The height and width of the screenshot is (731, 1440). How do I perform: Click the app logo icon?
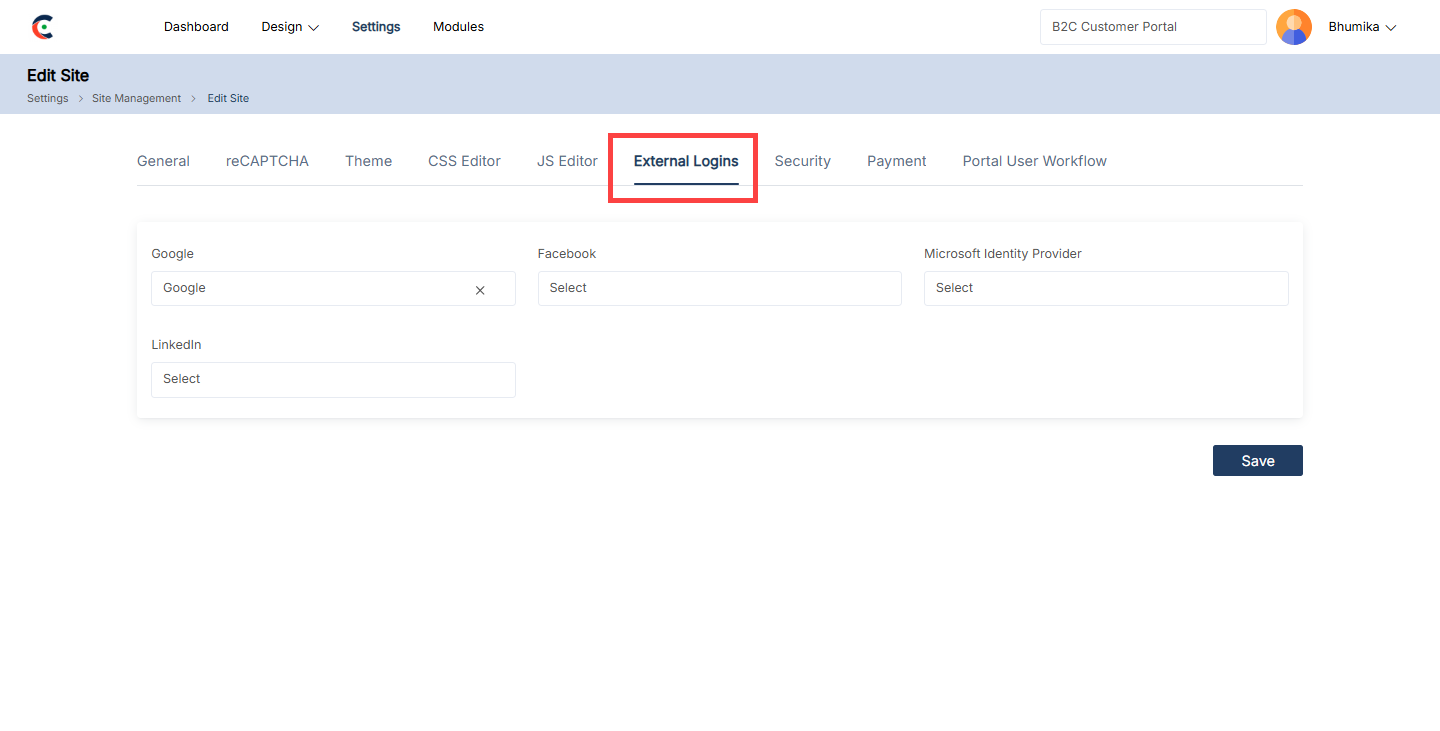[42, 27]
